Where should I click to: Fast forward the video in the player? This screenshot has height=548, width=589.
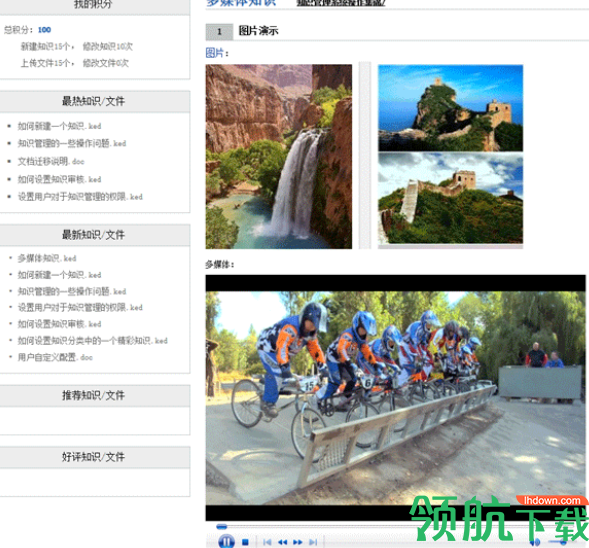(298, 542)
